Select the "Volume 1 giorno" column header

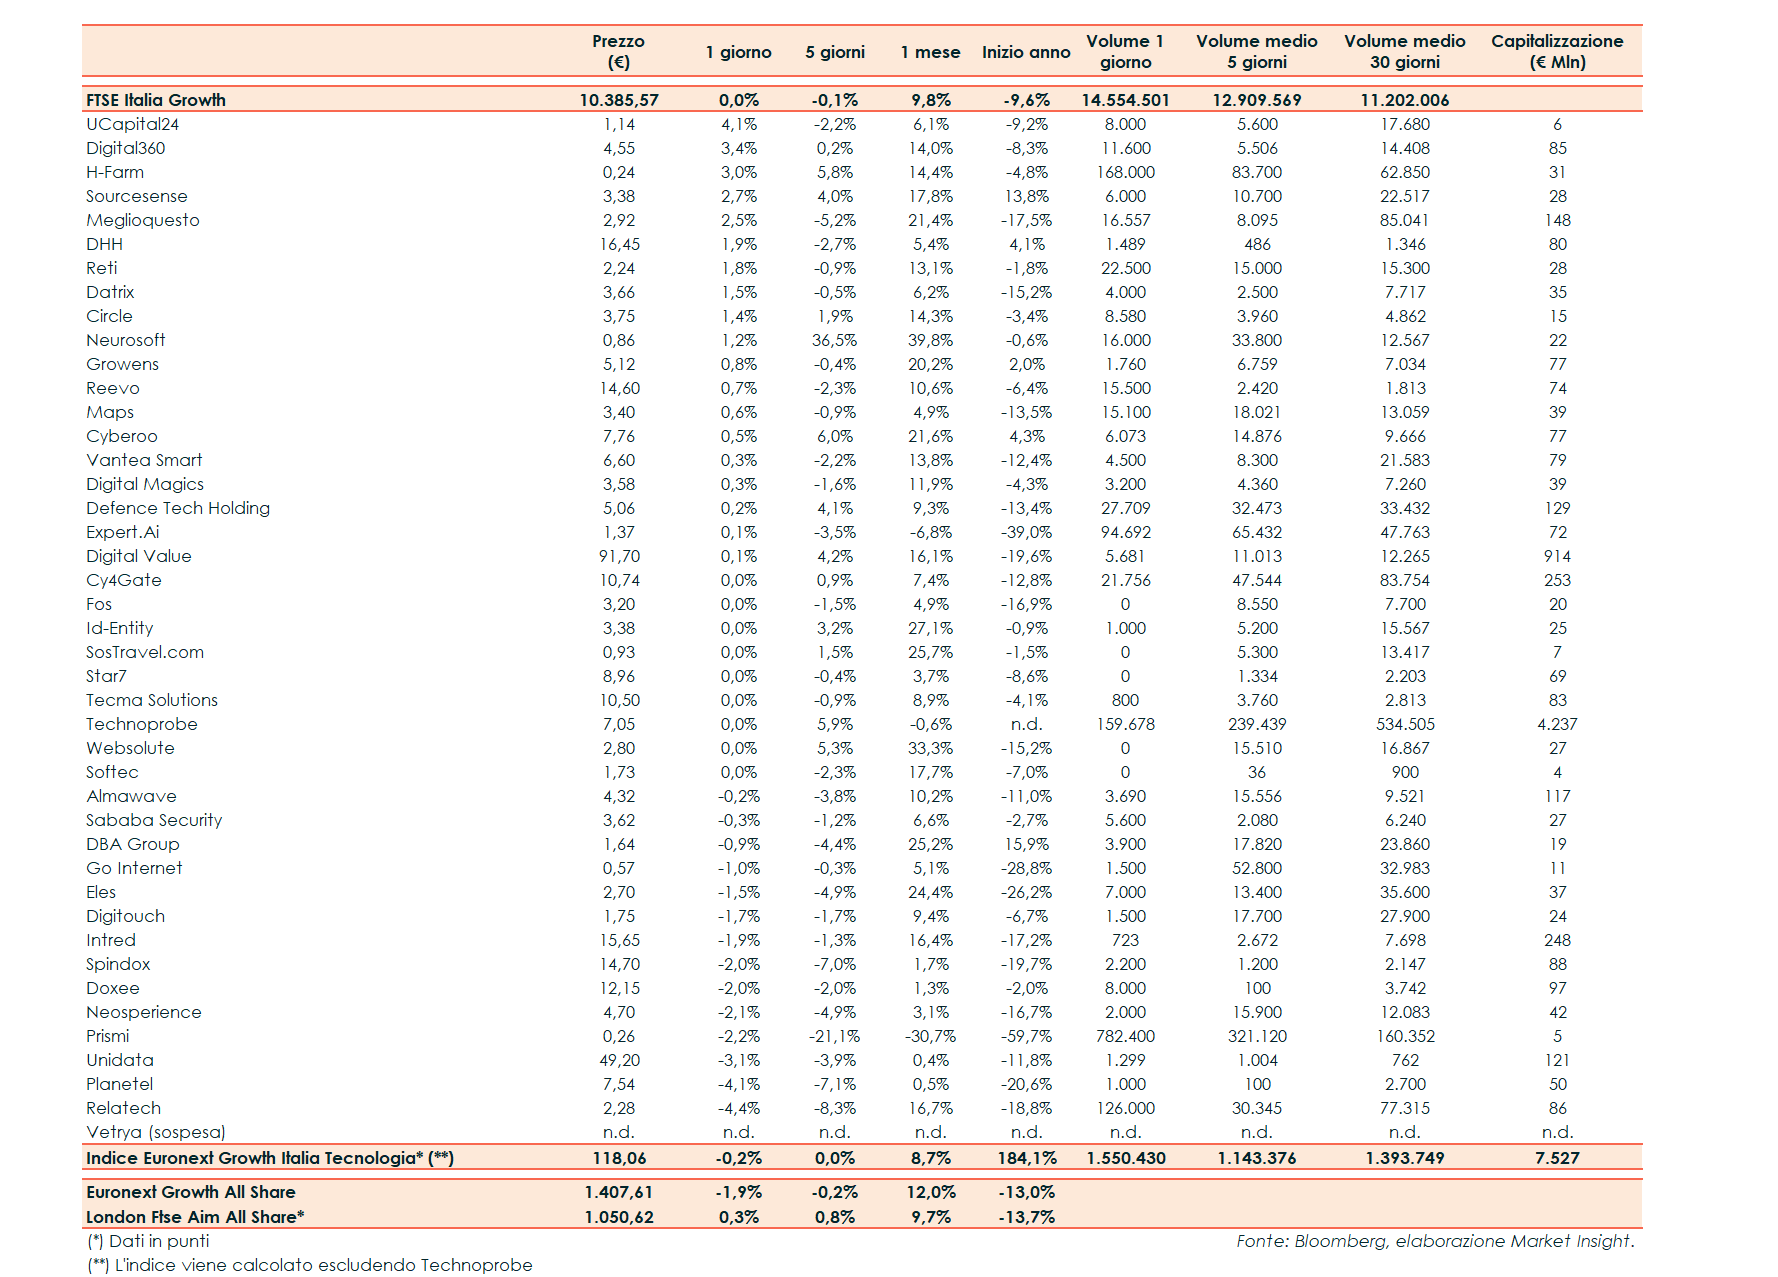point(1125,51)
